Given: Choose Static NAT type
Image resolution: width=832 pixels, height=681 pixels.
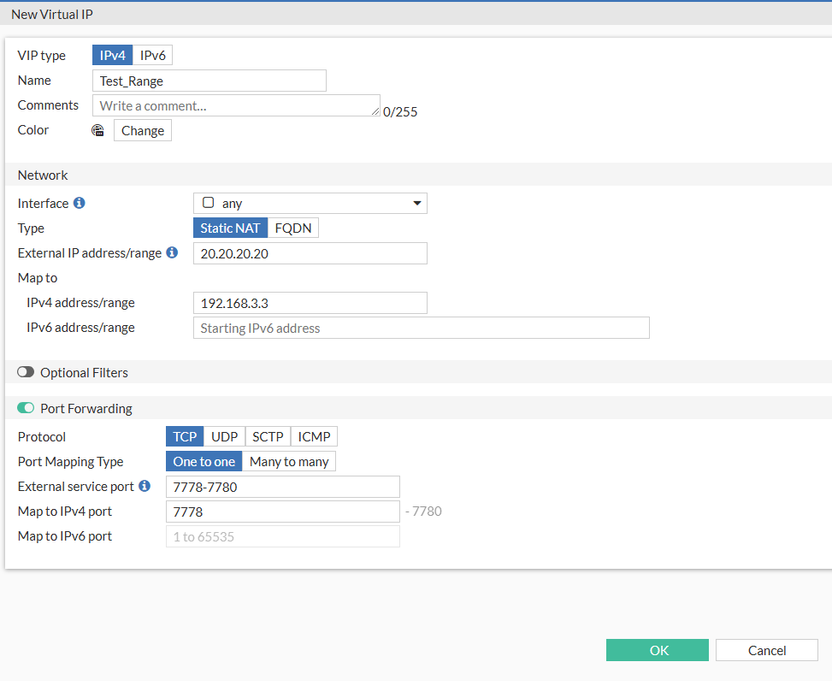Looking at the screenshot, I should [230, 228].
